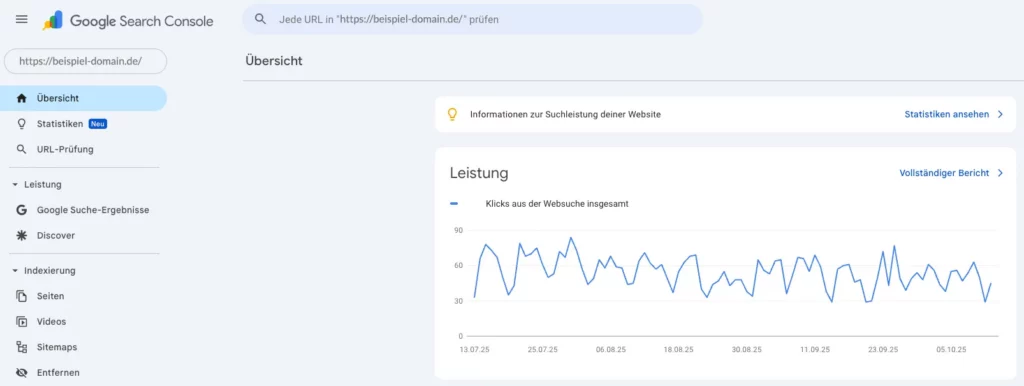The image size is (1024, 386).
Task: Click the Google Search Console logo
Action: (129, 21)
